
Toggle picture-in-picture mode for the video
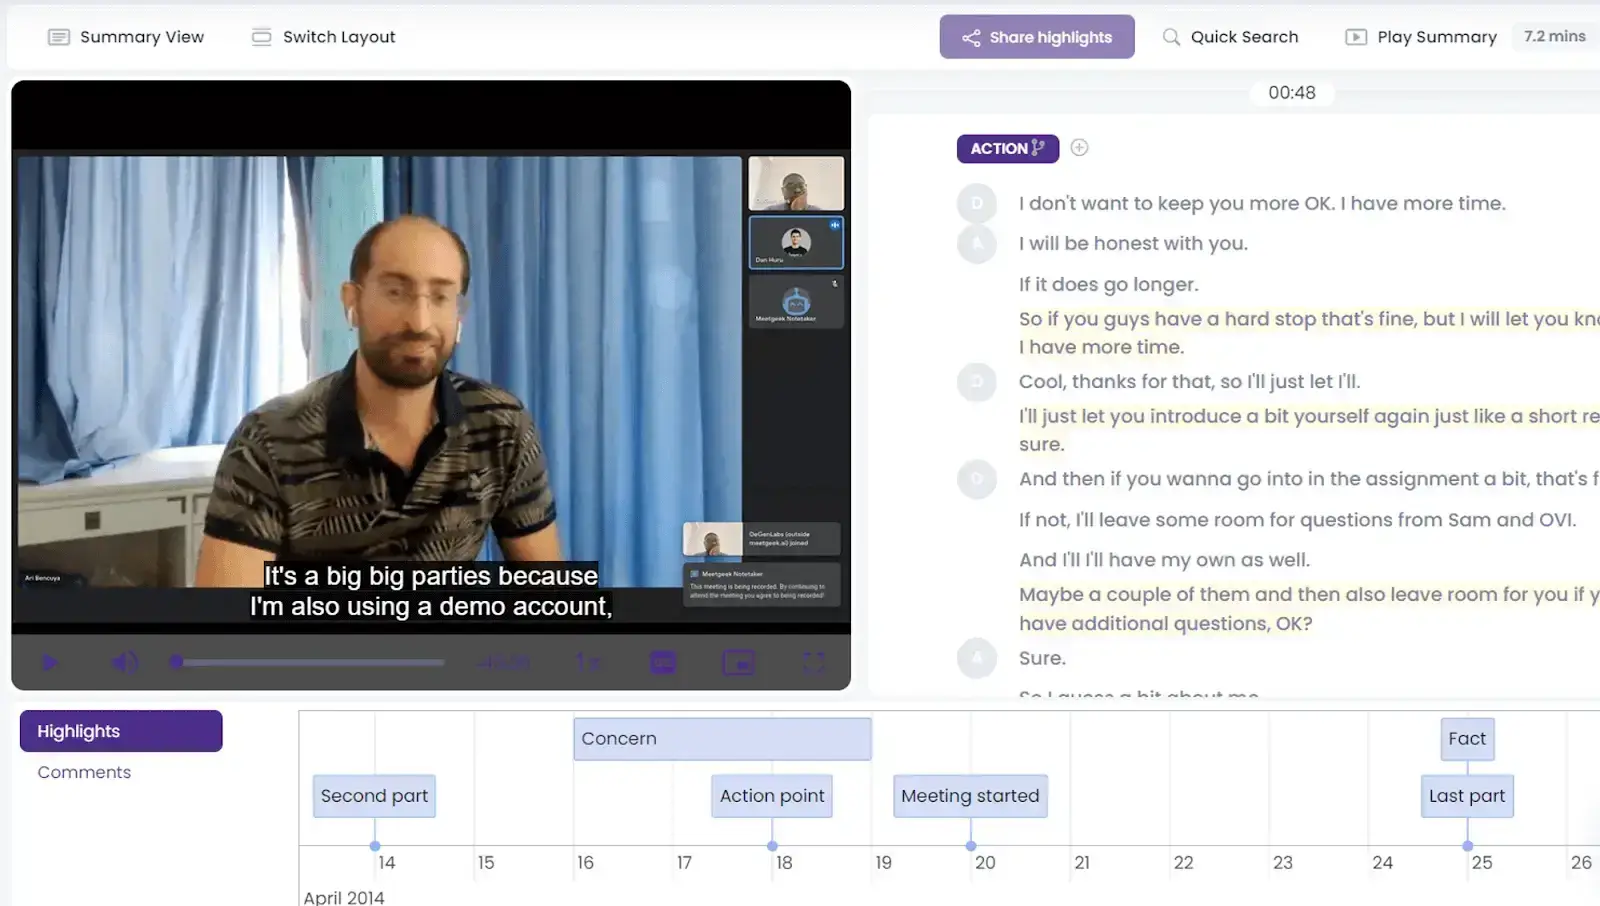coord(739,662)
